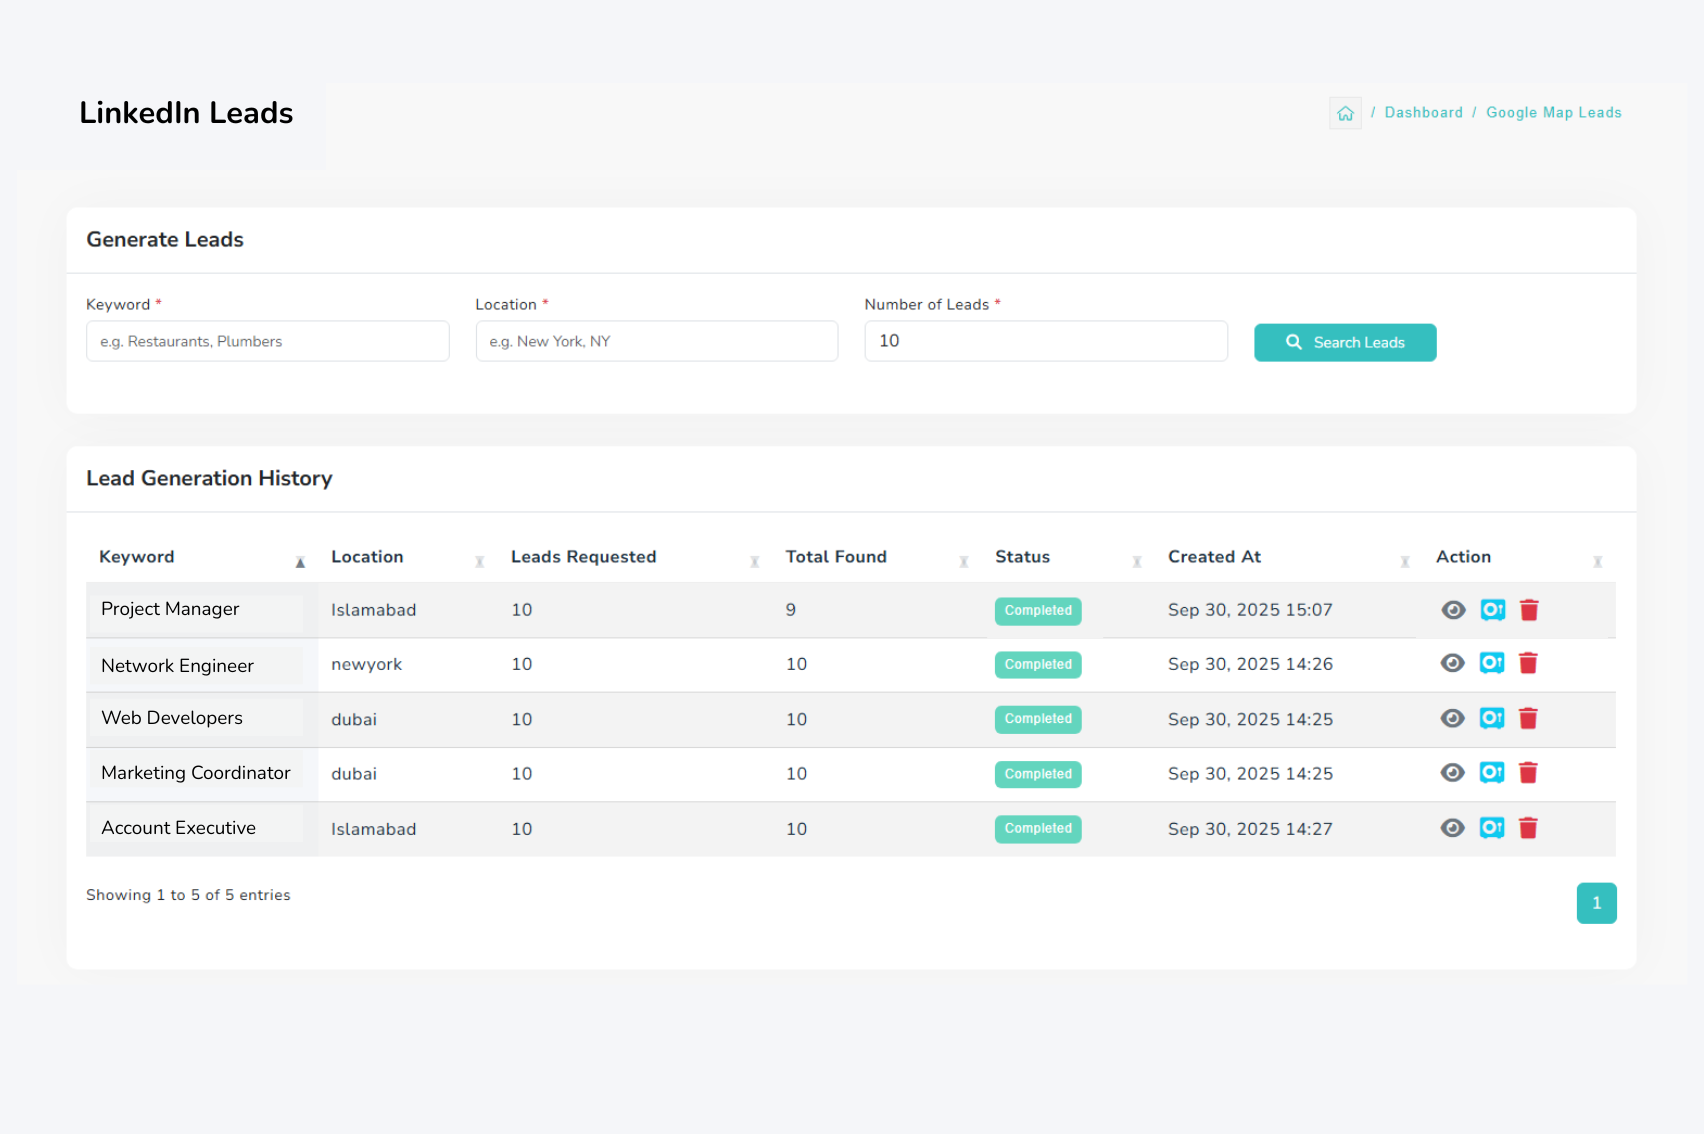The width and height of the screenshot is (1704, 1134).
Task: Click the home icon in breadcrumb
Action: pyautogui.click(x=1345, y=113)
